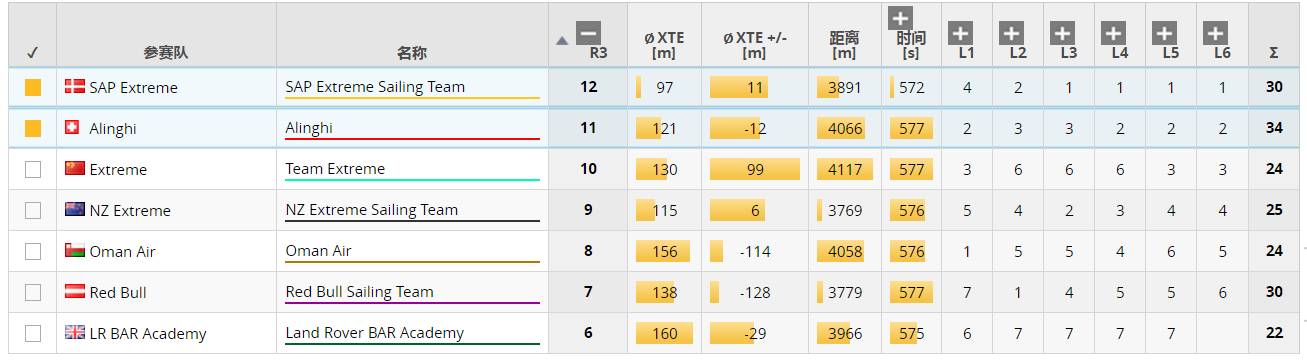Click Team Extreme distance bar 4117
This screenshot has height=364, width=1307.
point(844,169)
